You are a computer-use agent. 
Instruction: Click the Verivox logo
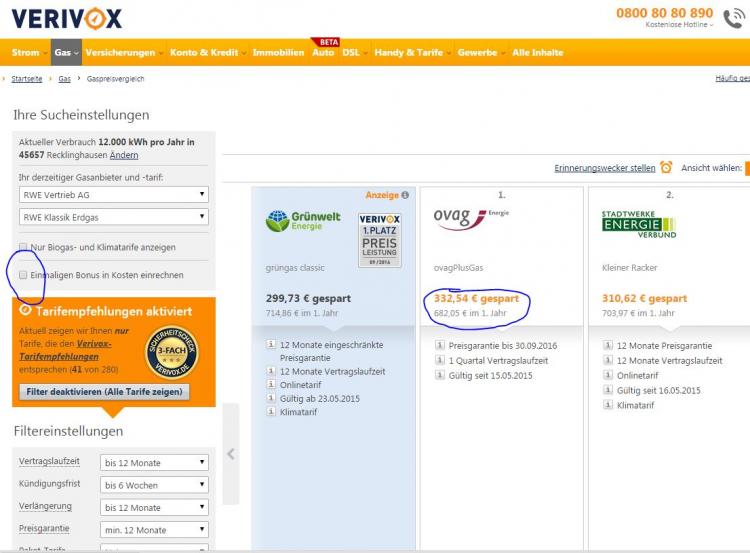(x=66, y=18)
